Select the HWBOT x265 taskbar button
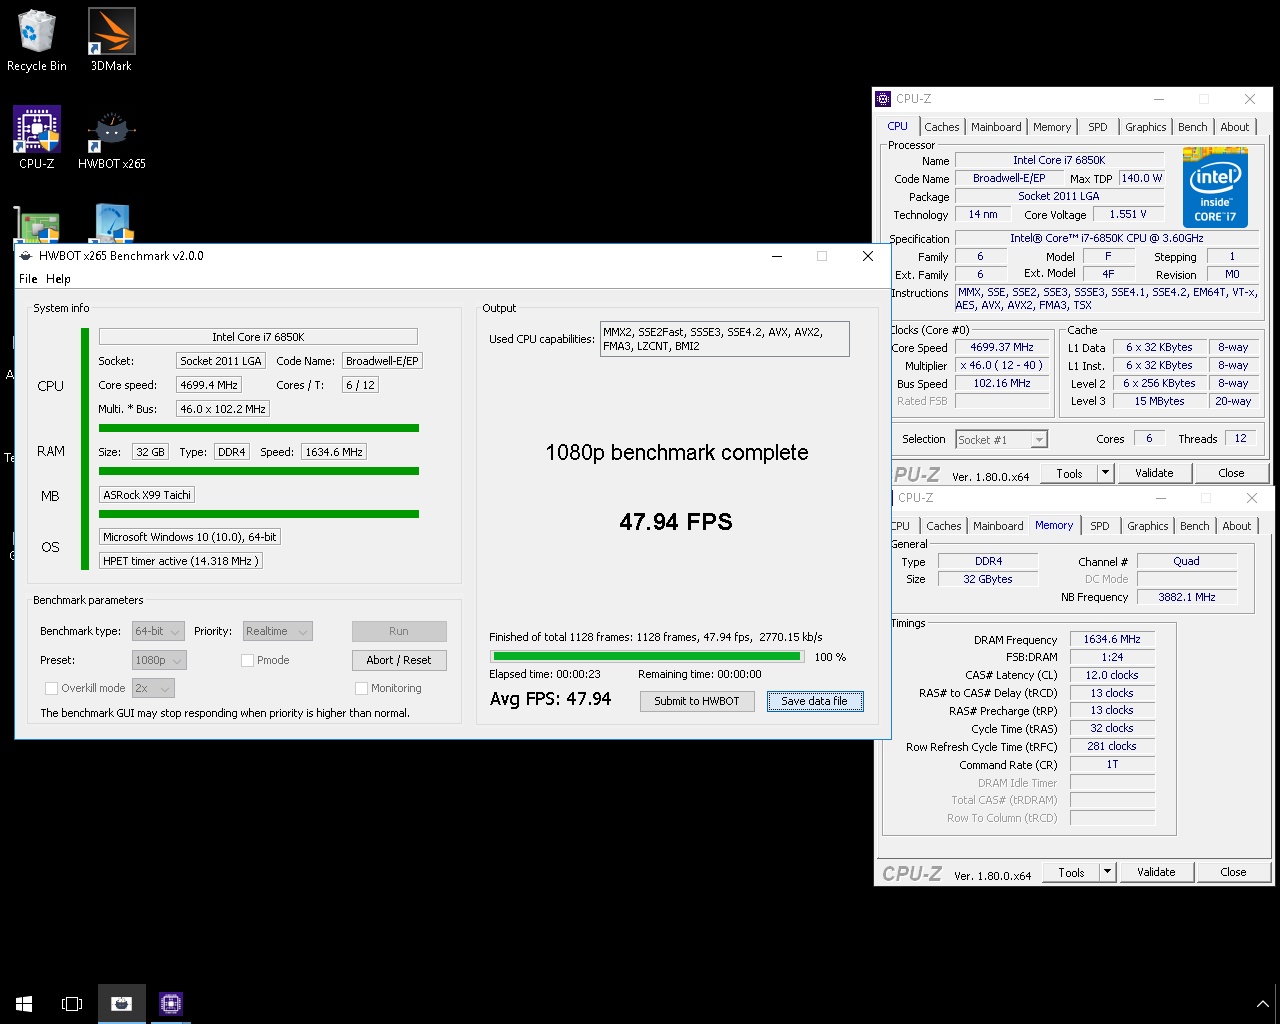 tap(122, 1003)
